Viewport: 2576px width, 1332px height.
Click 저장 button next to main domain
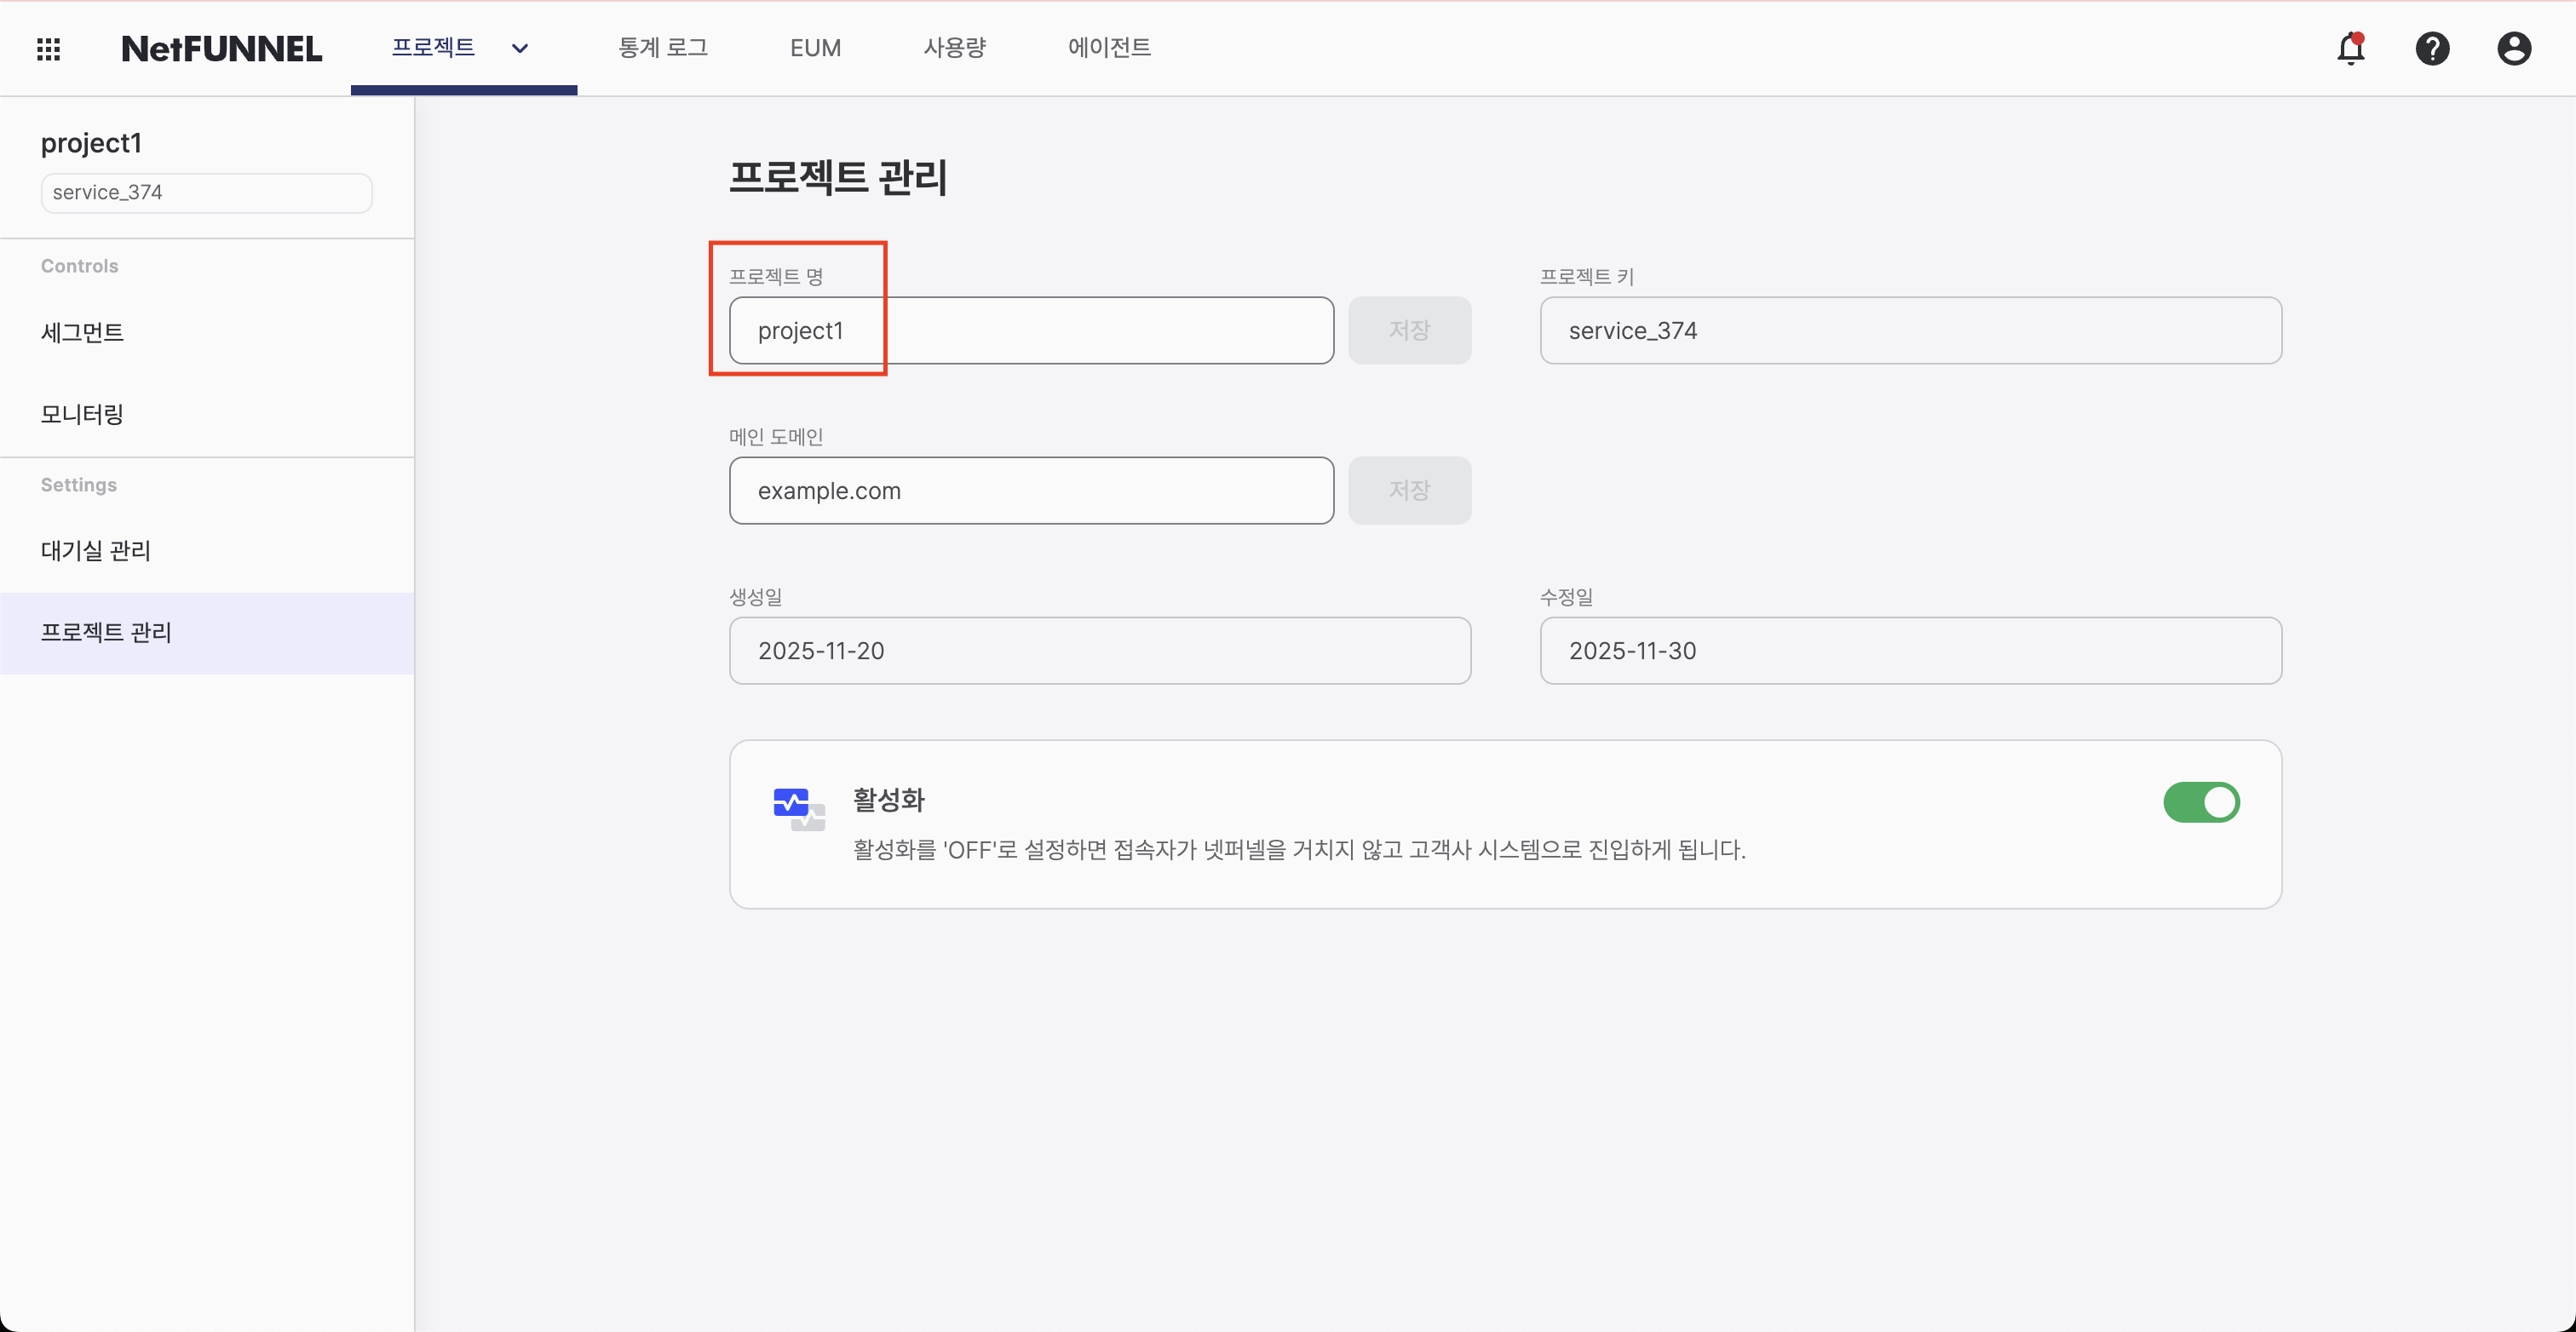pos(1409,490)
